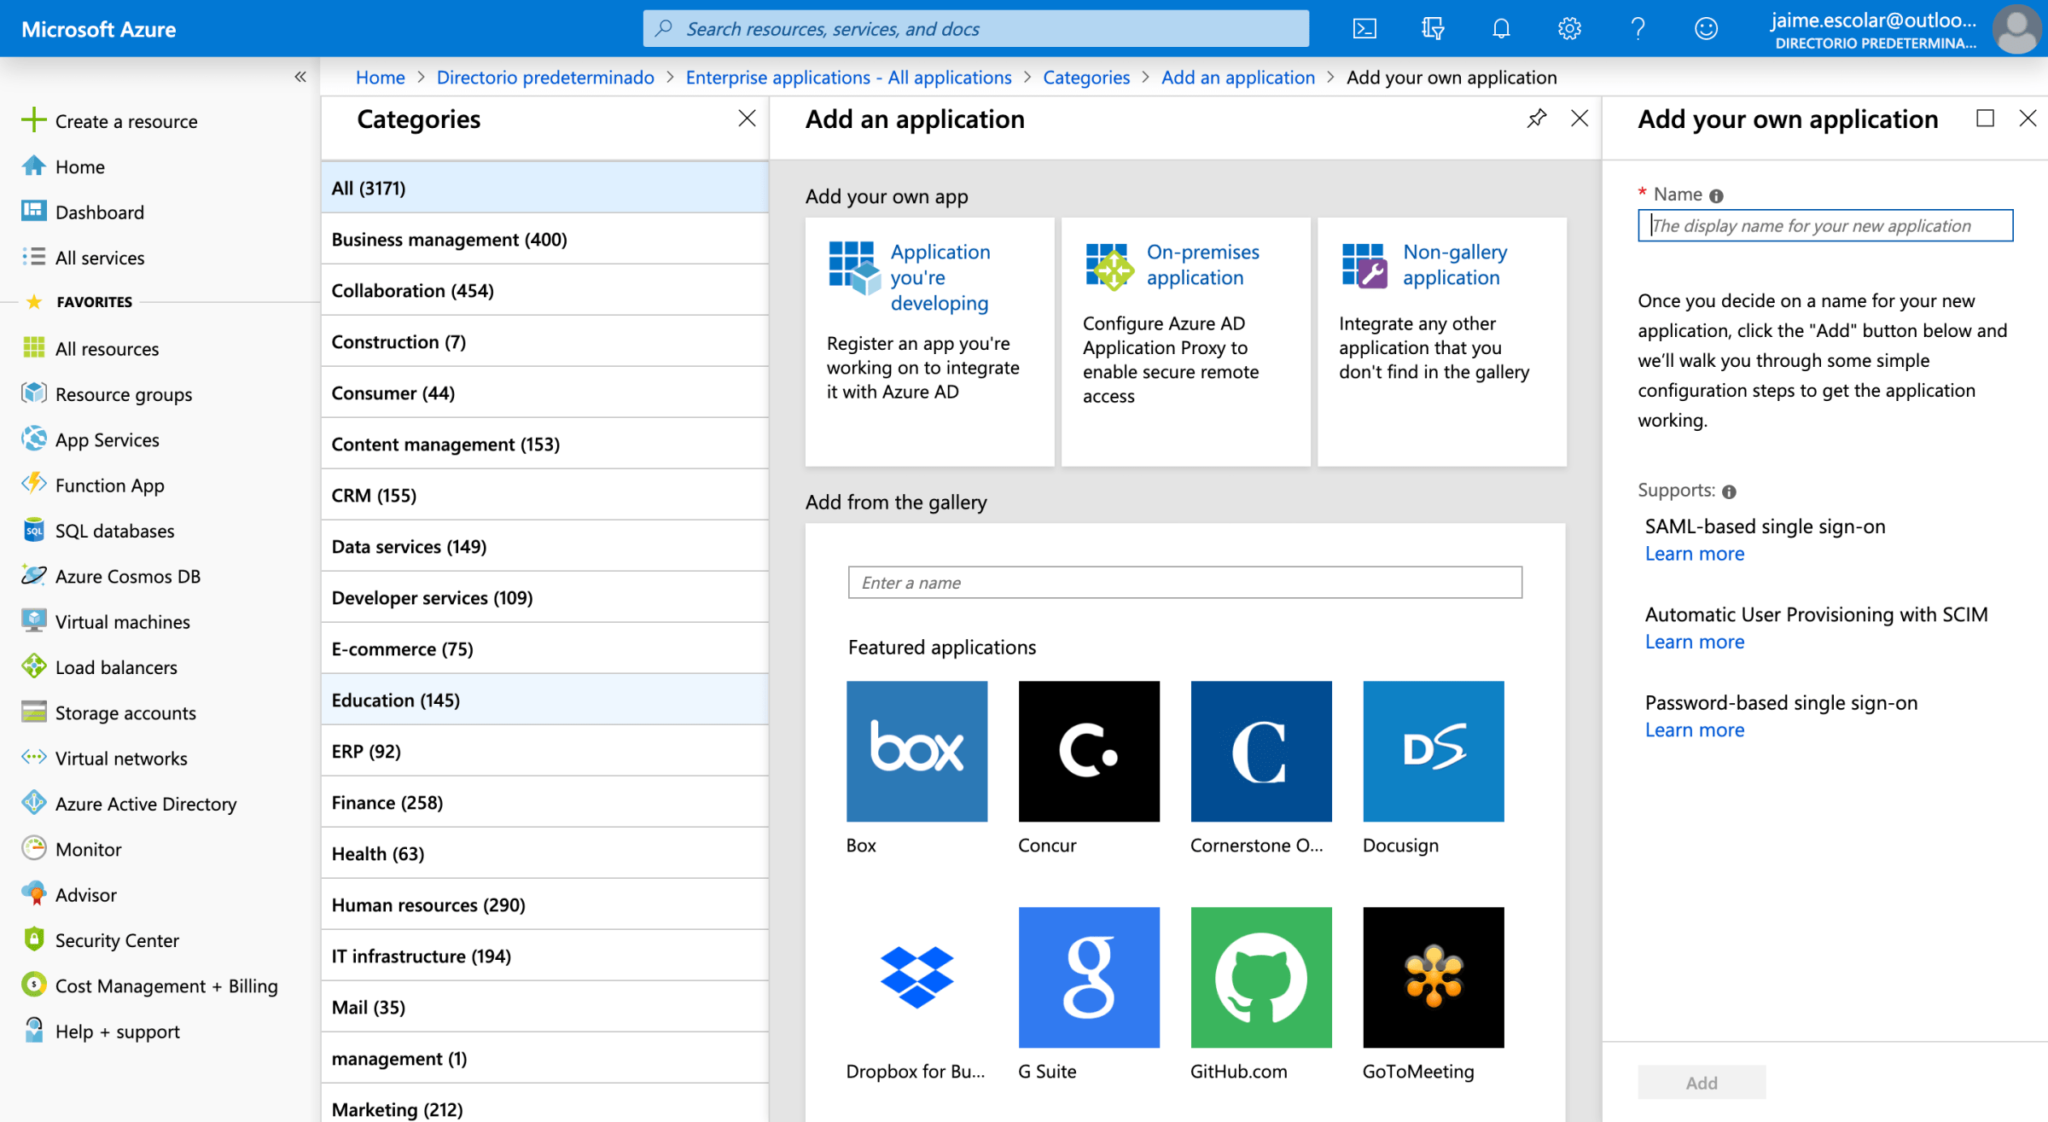The height and width of the screenshot is (1122, 2048).
Task: Open the Cloud Shell terminal icon
Action: [1364, 28]
